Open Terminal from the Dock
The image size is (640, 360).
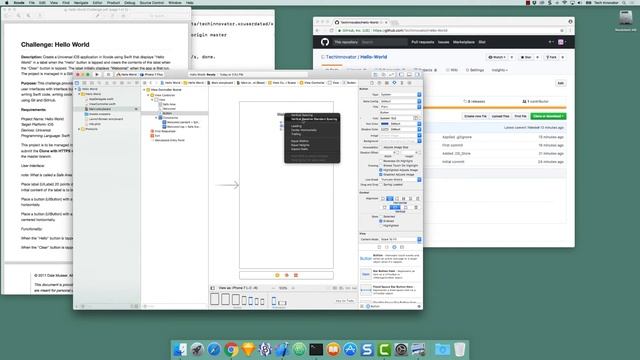(x=316, y=350)
